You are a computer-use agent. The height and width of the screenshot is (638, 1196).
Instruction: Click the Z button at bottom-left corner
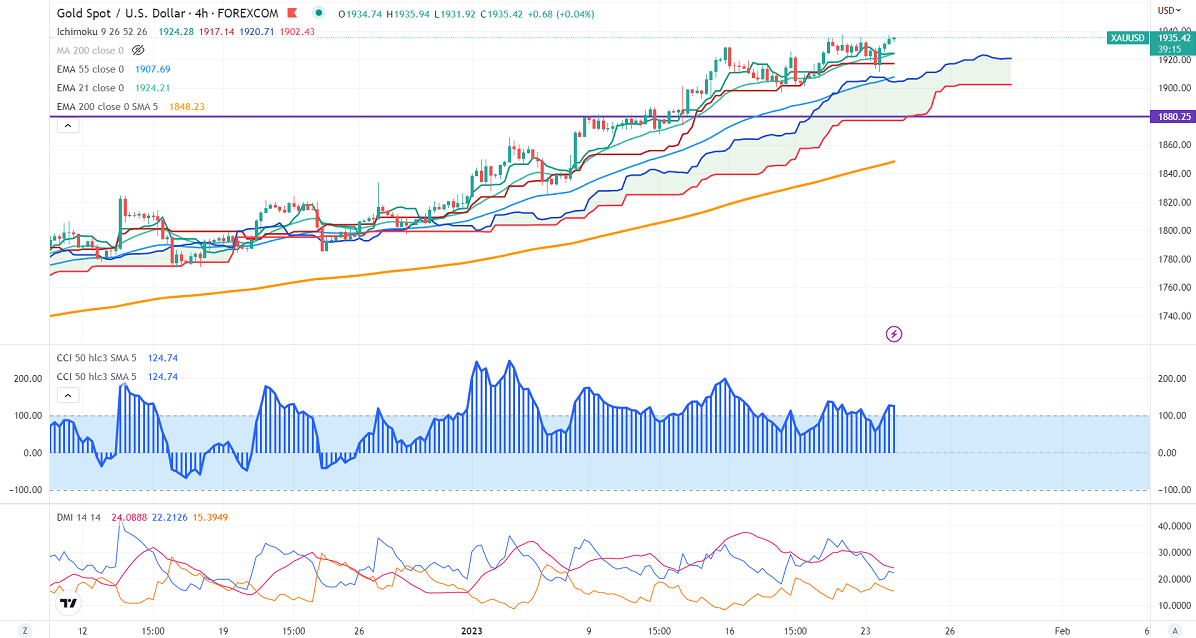pos(26,631)
